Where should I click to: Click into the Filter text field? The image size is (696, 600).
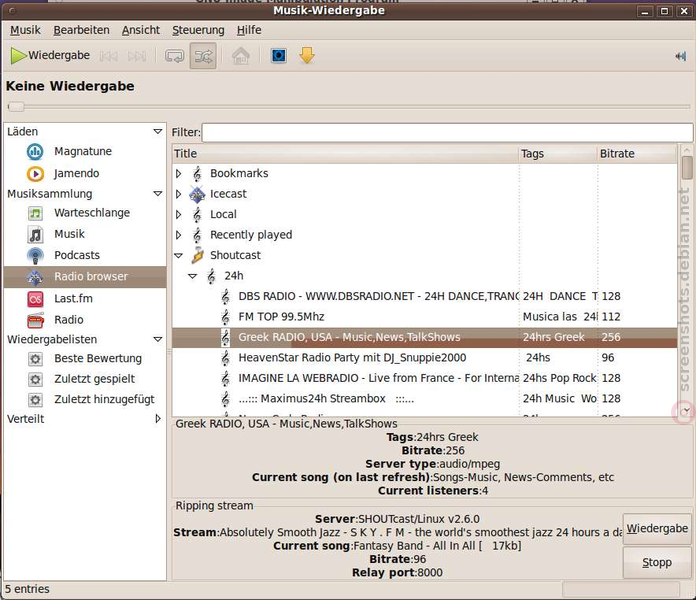(447, 133)
